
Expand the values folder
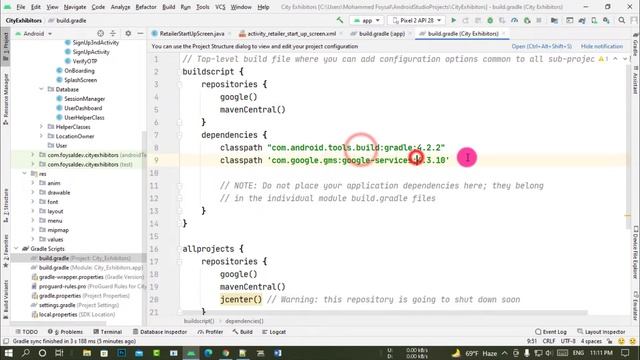33,239
